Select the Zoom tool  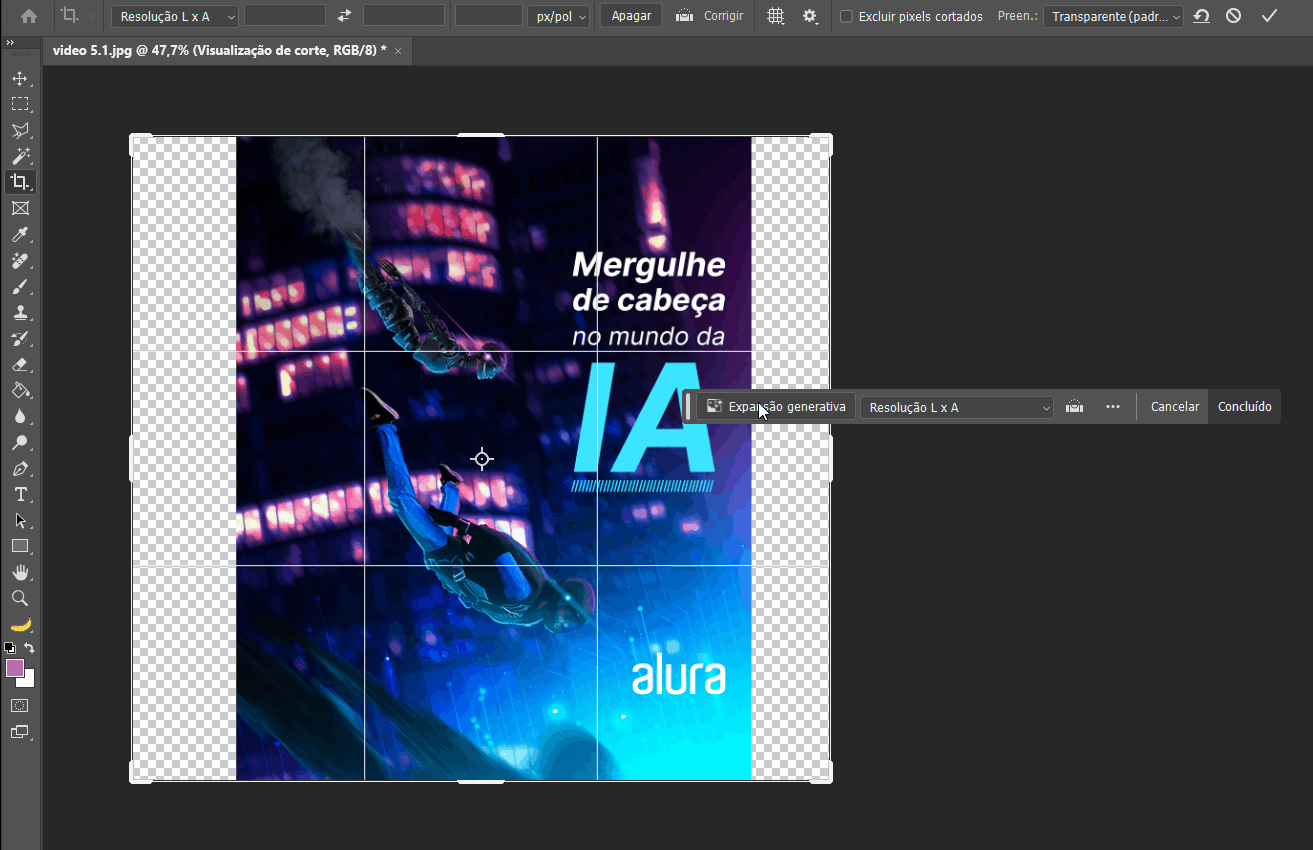pos(19,598)
